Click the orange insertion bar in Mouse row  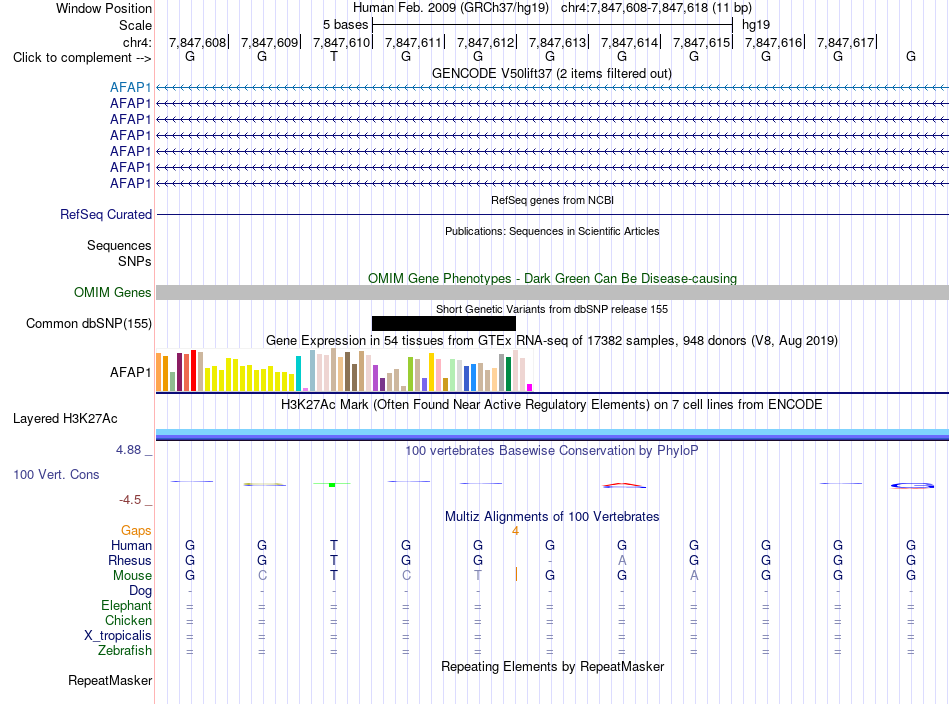(516, 574)
